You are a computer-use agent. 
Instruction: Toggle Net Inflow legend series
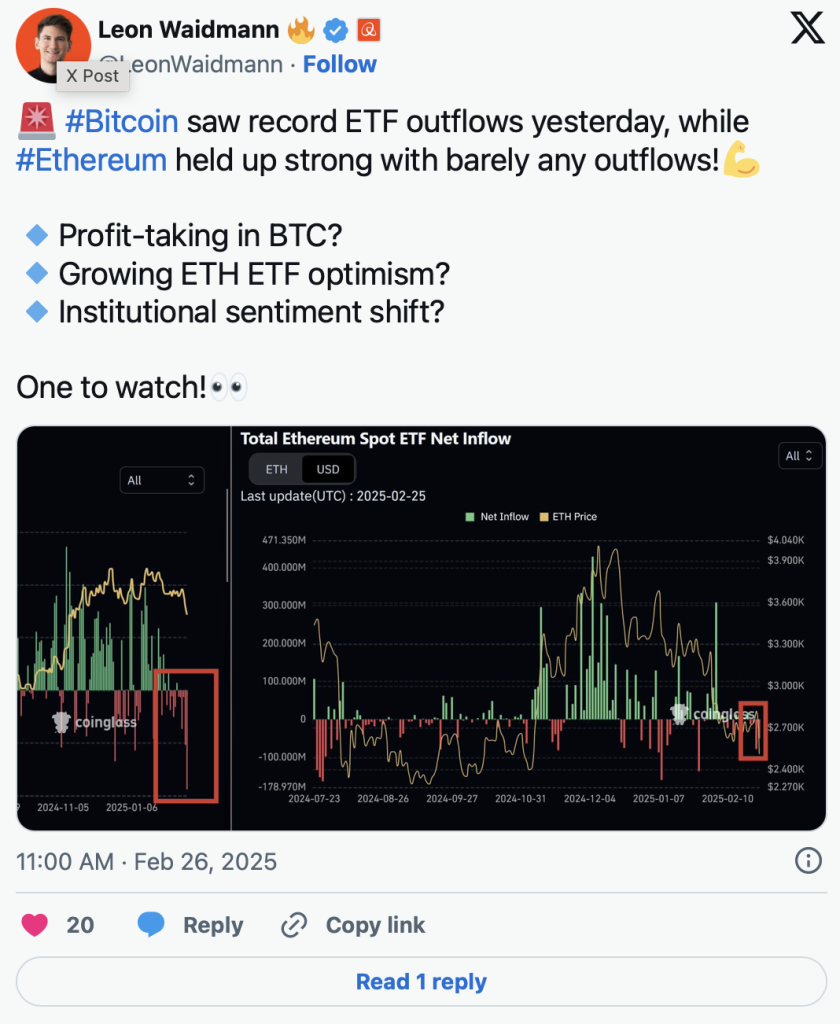(497, 517)
